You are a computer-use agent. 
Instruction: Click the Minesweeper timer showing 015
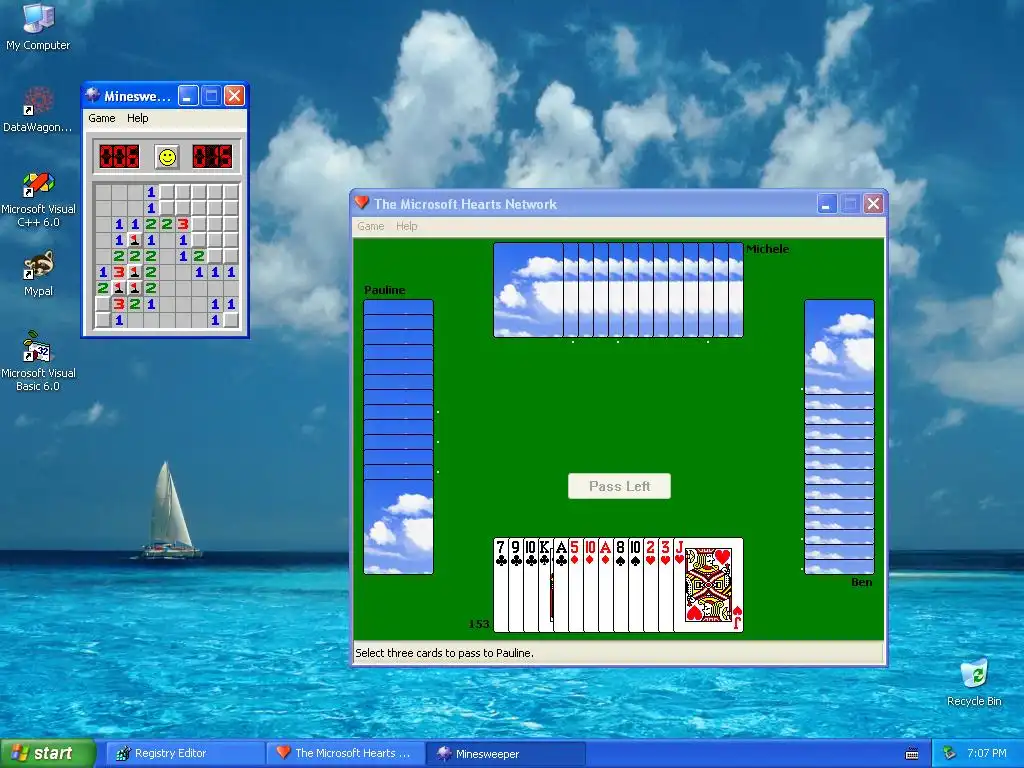(x=212, y=157)
